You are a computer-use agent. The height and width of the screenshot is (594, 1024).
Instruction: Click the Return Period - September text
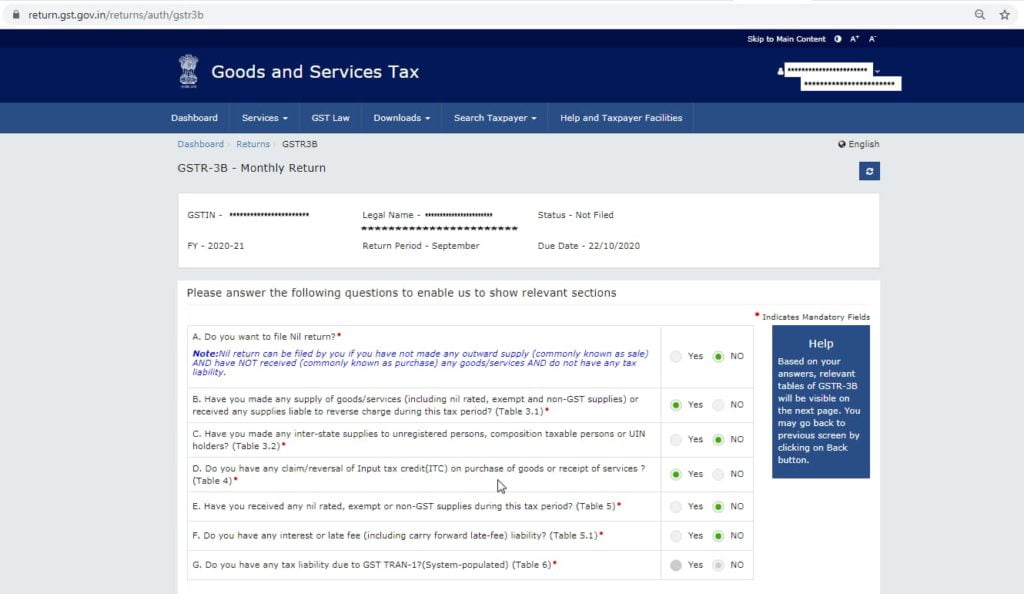point(421,246)
